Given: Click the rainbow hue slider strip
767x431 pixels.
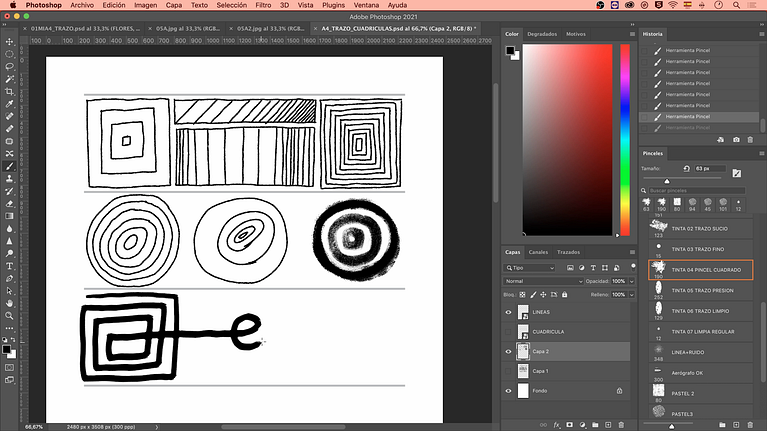Looking at the screenshot, I should tap(625, 140).
